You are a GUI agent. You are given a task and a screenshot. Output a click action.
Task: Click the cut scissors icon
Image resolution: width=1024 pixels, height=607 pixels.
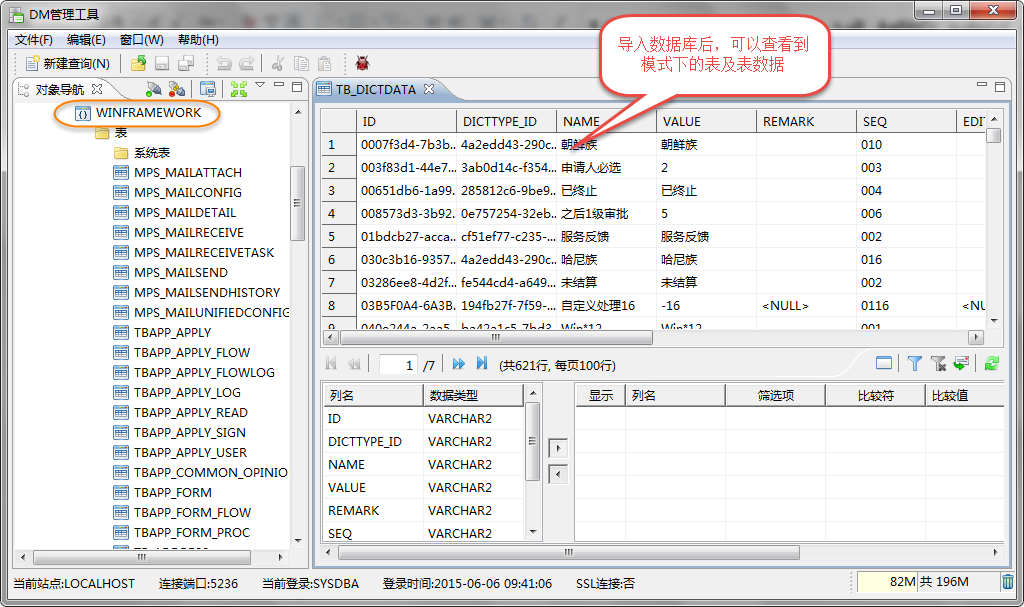pos(278,63)
